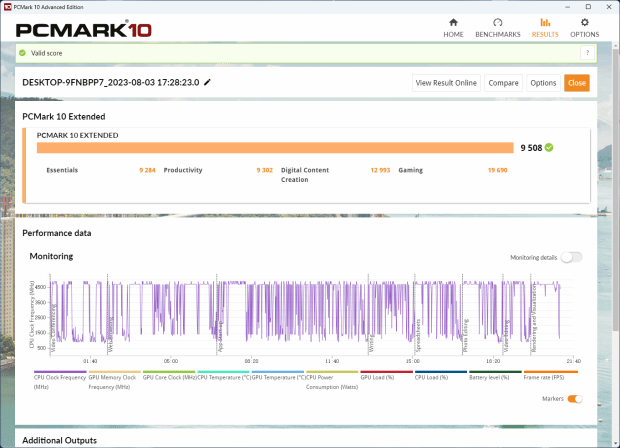Click the PCMark 10 Extended score bar
The height and width of the screenshot is (448, 620).
pyautogui.click(x=275, y=147)
